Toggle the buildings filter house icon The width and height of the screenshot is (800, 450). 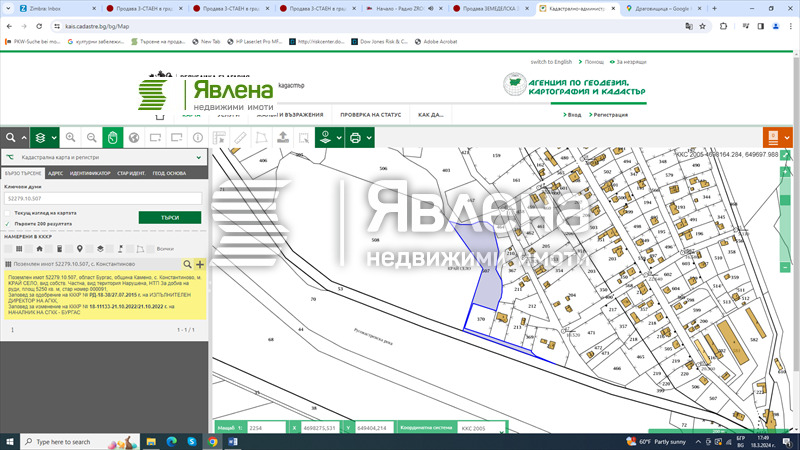pos(39,248)
